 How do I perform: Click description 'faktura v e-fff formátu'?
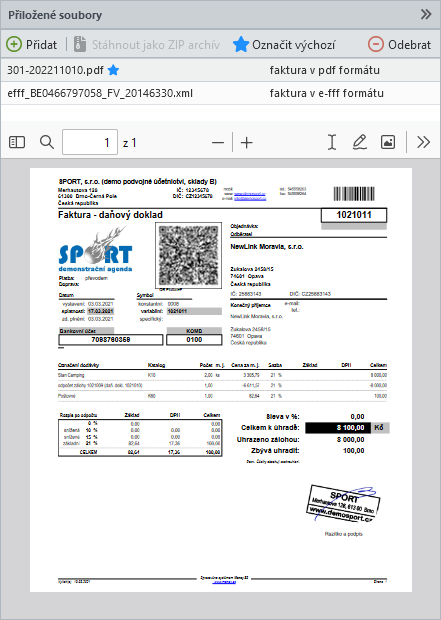326,93
